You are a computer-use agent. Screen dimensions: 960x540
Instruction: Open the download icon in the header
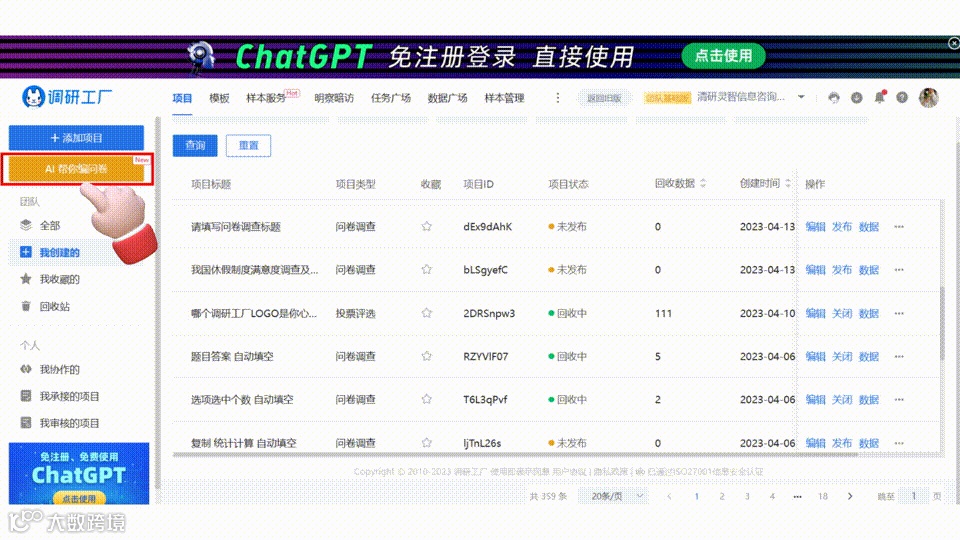coord(857,97)
